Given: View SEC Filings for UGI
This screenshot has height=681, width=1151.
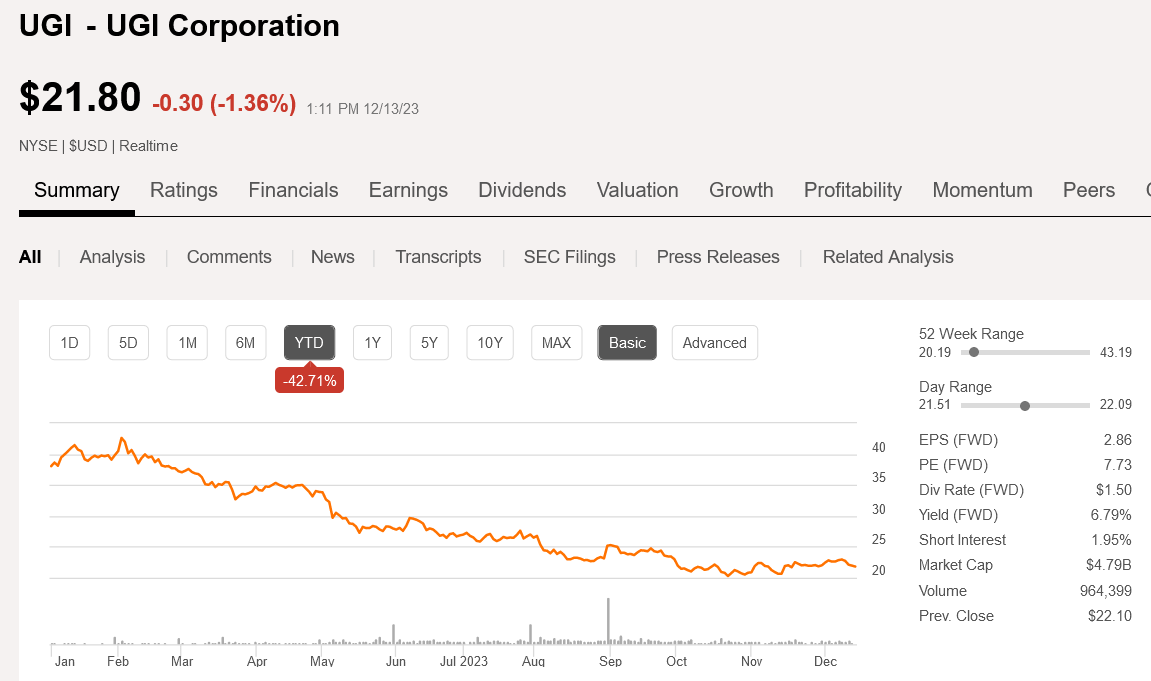Looking at the screenshot, I should 569,257.
